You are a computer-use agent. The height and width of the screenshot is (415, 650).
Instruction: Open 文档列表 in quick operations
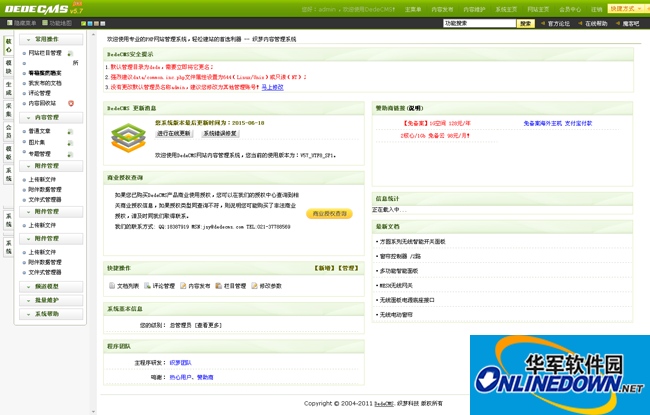(x=124, y=286)
